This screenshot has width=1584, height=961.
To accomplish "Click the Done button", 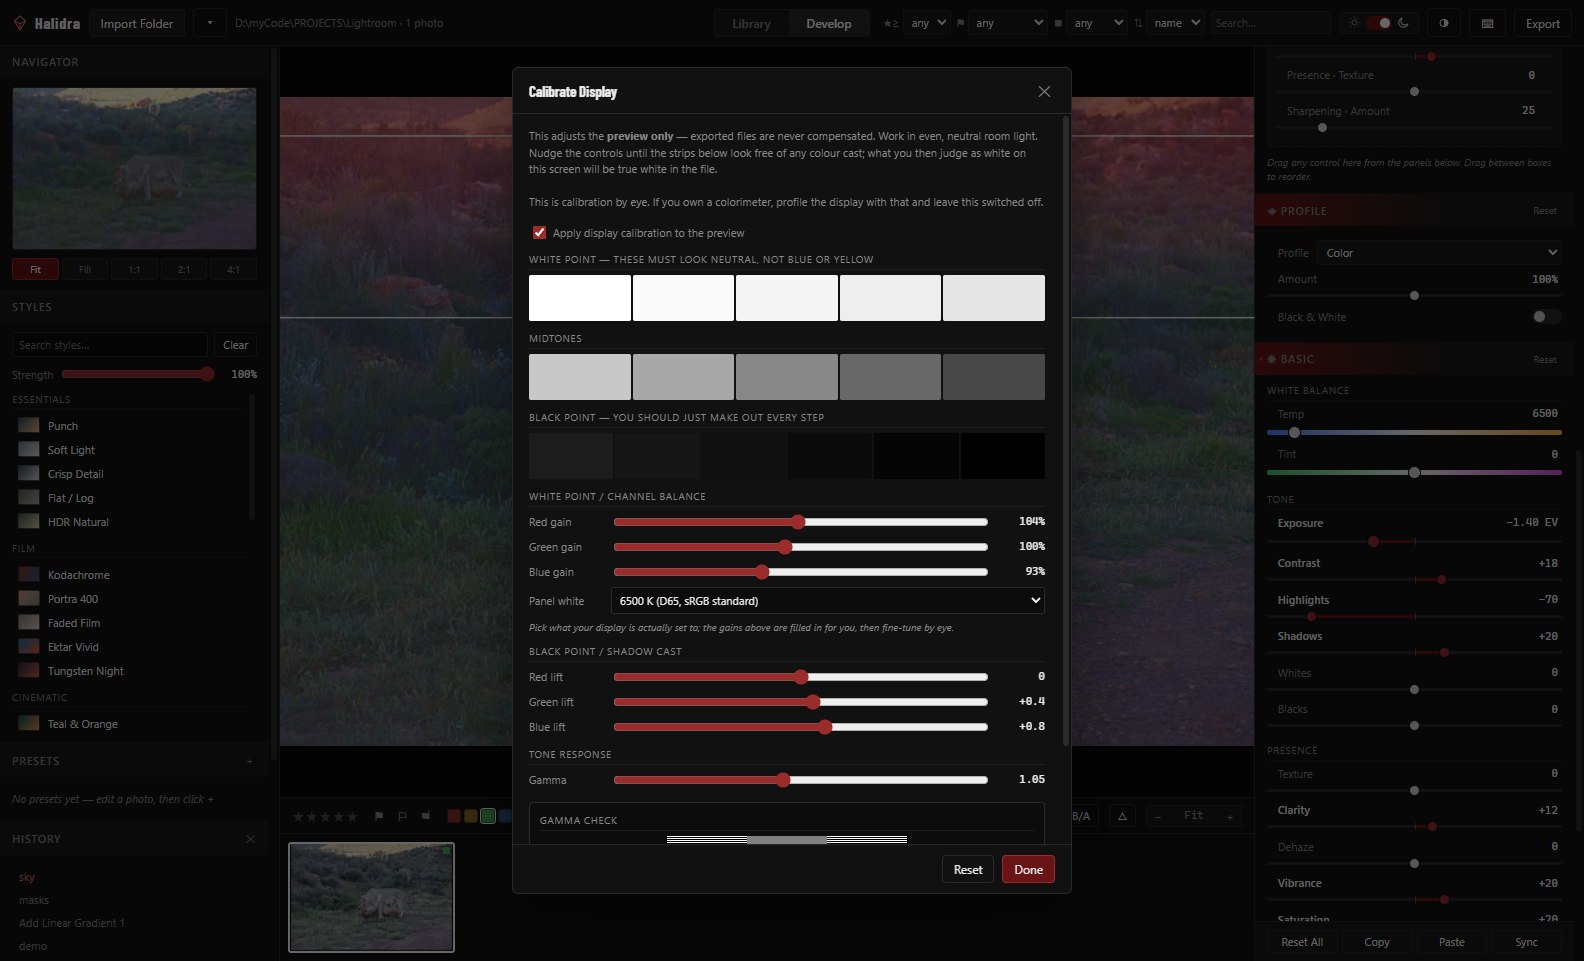I will (1028, 869).
